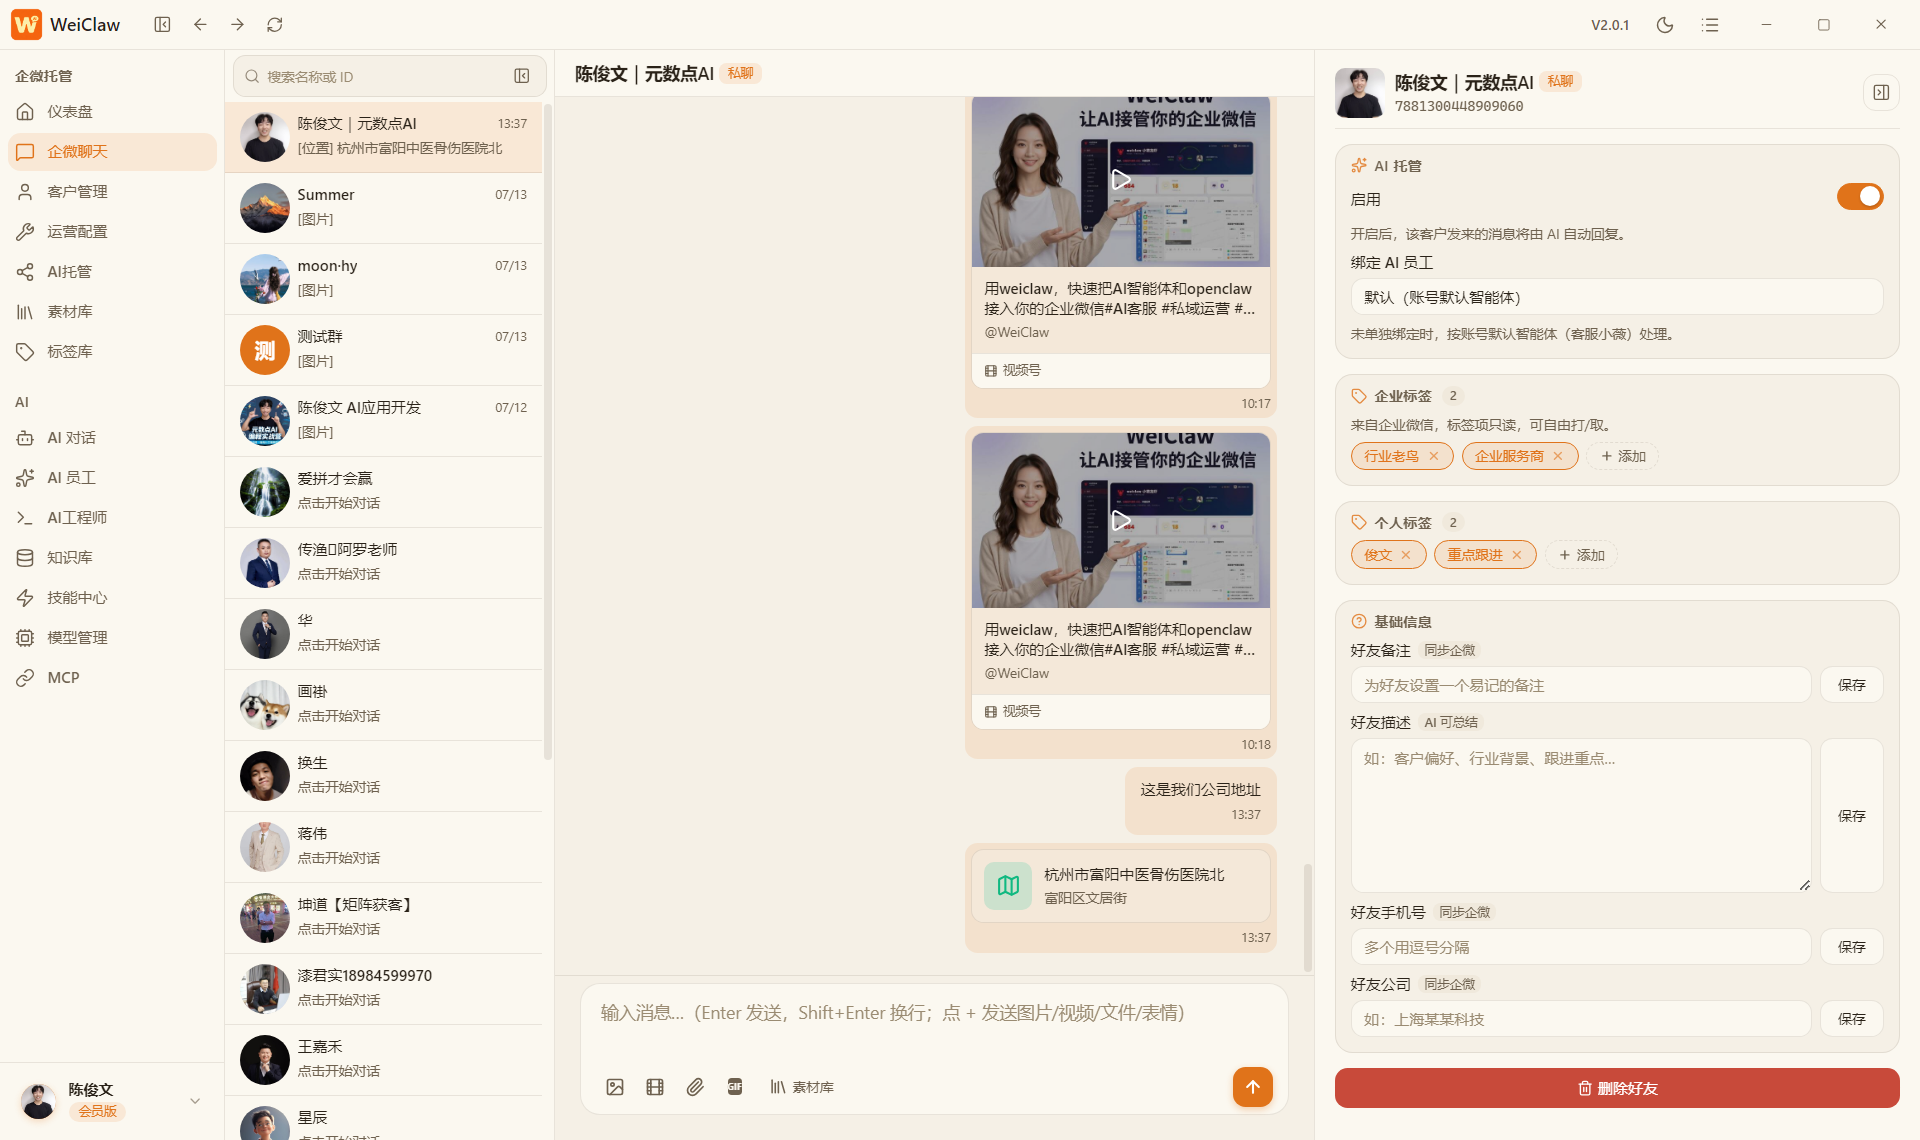Open AI 员工 in the sidebar

click(x=112, y=478)
